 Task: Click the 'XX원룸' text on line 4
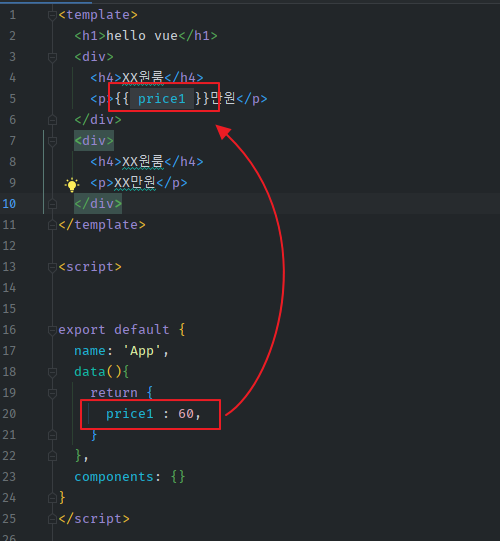[x=143, y=78]
